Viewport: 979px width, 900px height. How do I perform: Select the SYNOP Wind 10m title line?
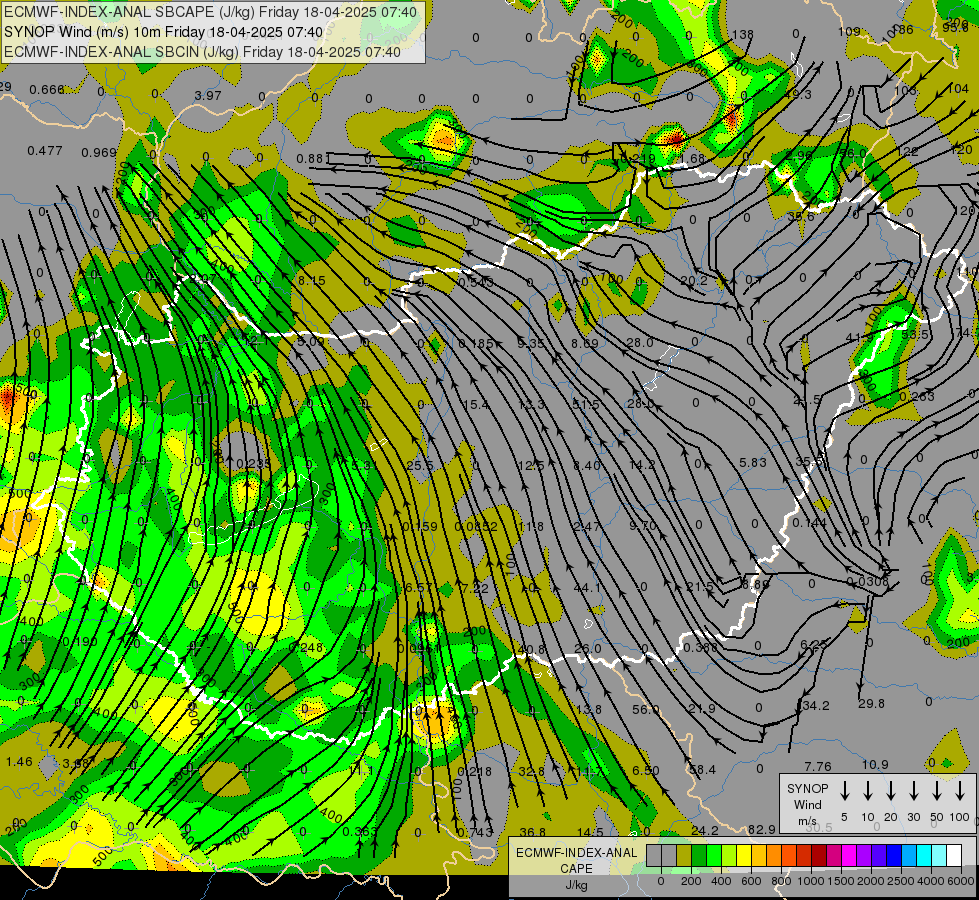point(164,32)
